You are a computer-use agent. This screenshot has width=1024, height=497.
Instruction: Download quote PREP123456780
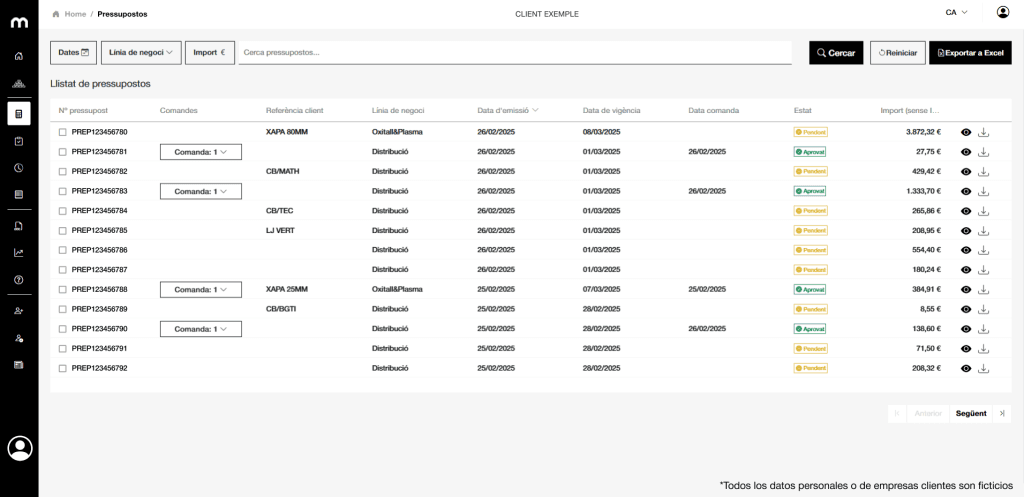pos(984,132)
